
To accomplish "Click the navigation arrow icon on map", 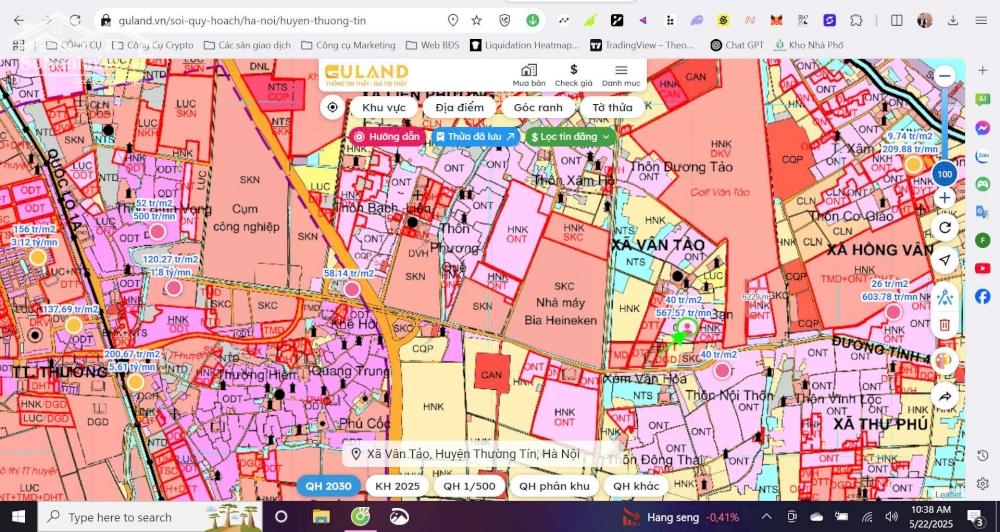I will 944,260.
